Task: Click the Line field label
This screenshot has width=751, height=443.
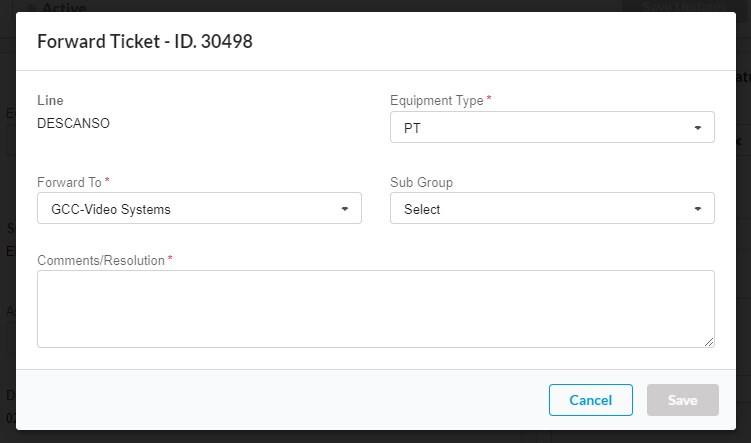Action: click(50, 101)
